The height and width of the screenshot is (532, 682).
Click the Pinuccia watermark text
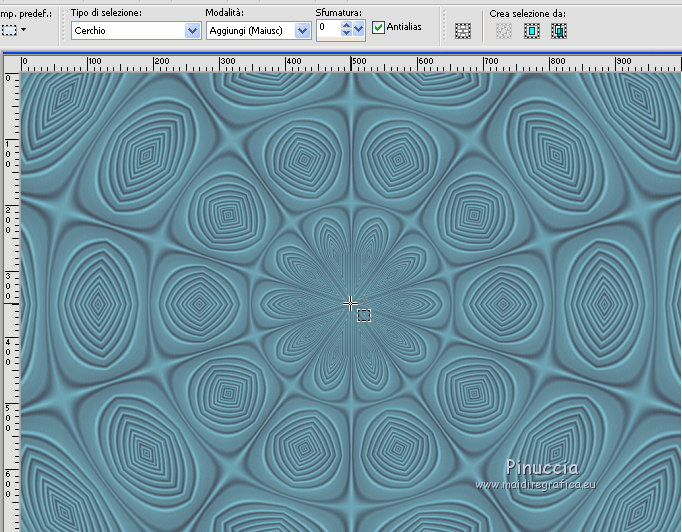point(541,467)
